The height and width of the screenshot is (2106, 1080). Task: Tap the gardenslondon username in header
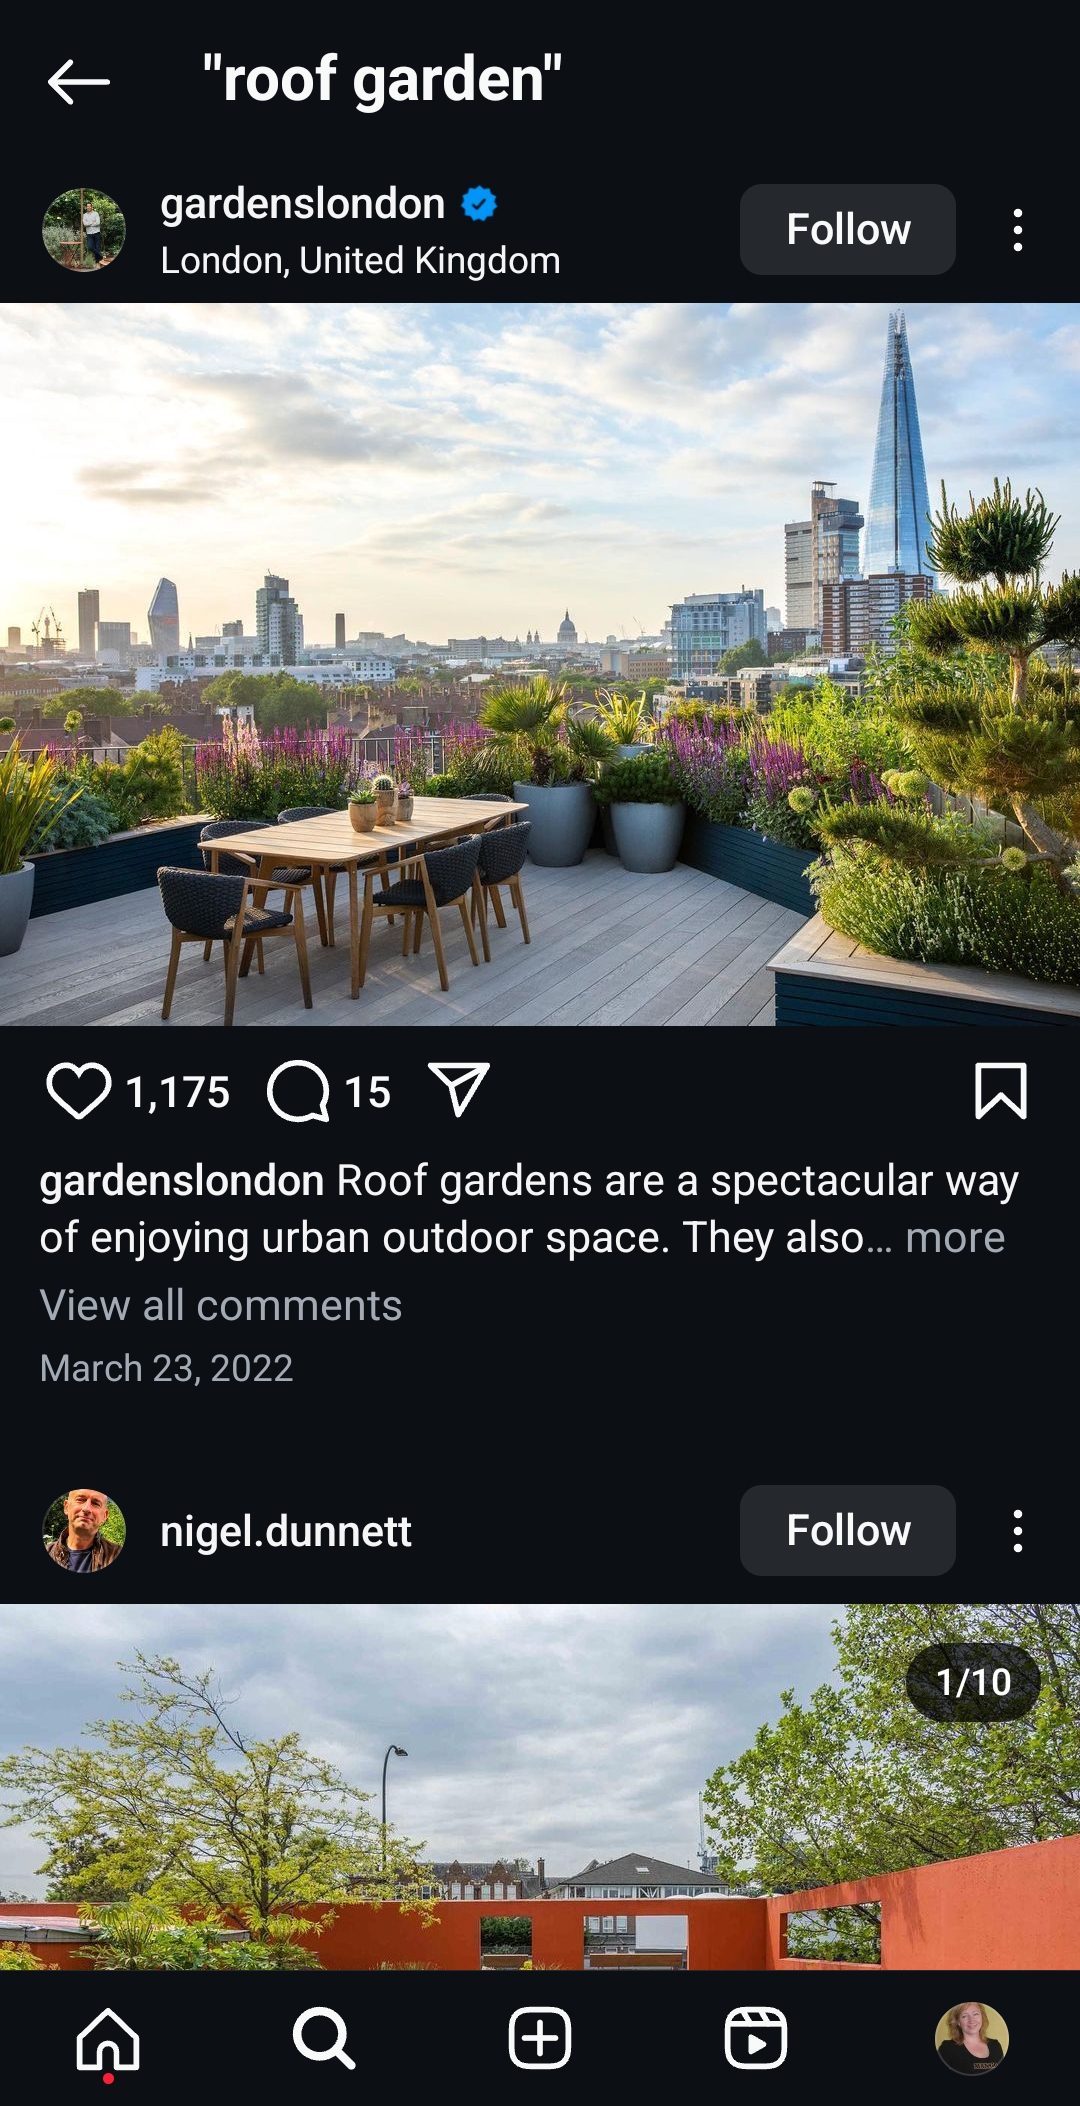(x=303, y=204)
